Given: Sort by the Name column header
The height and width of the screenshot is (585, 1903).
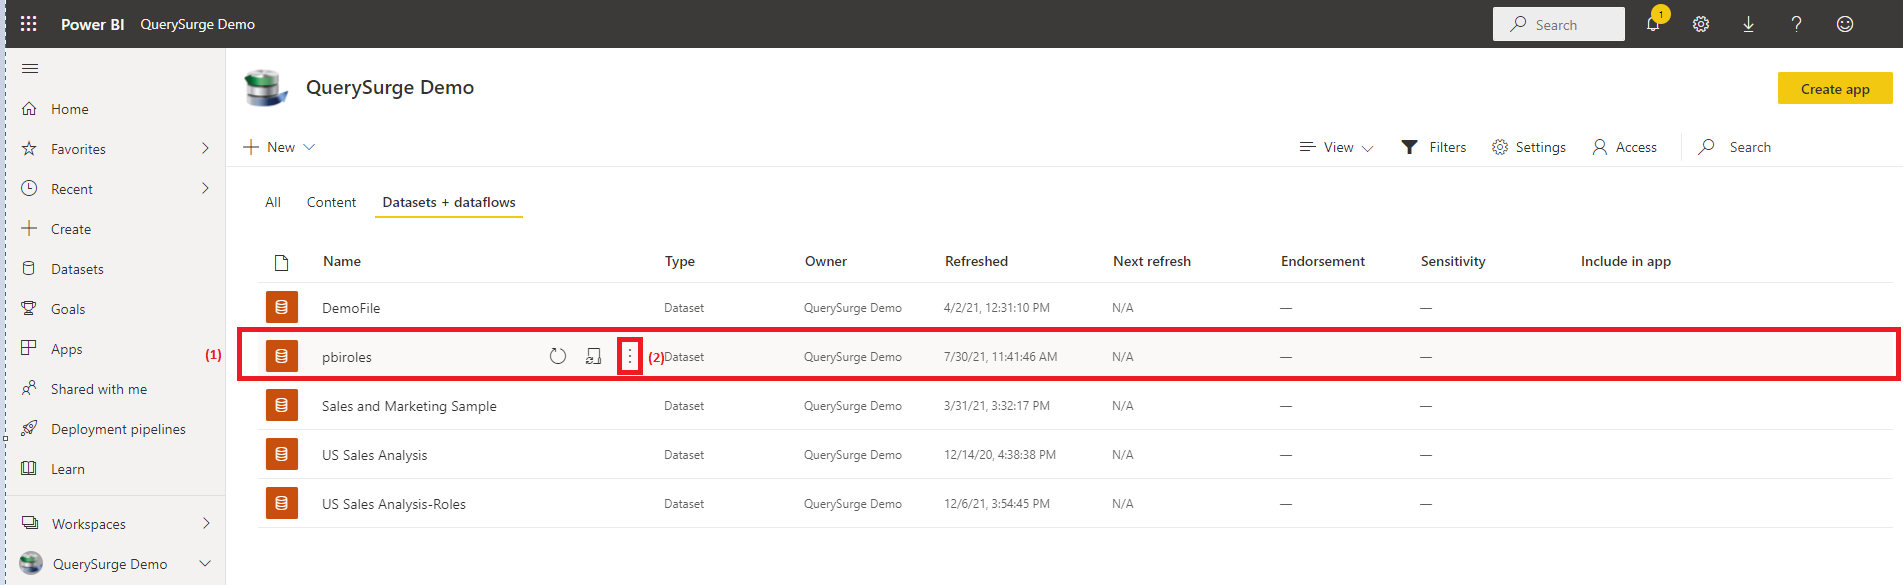Looking at the screenshot, I should [x=342, y=261].
